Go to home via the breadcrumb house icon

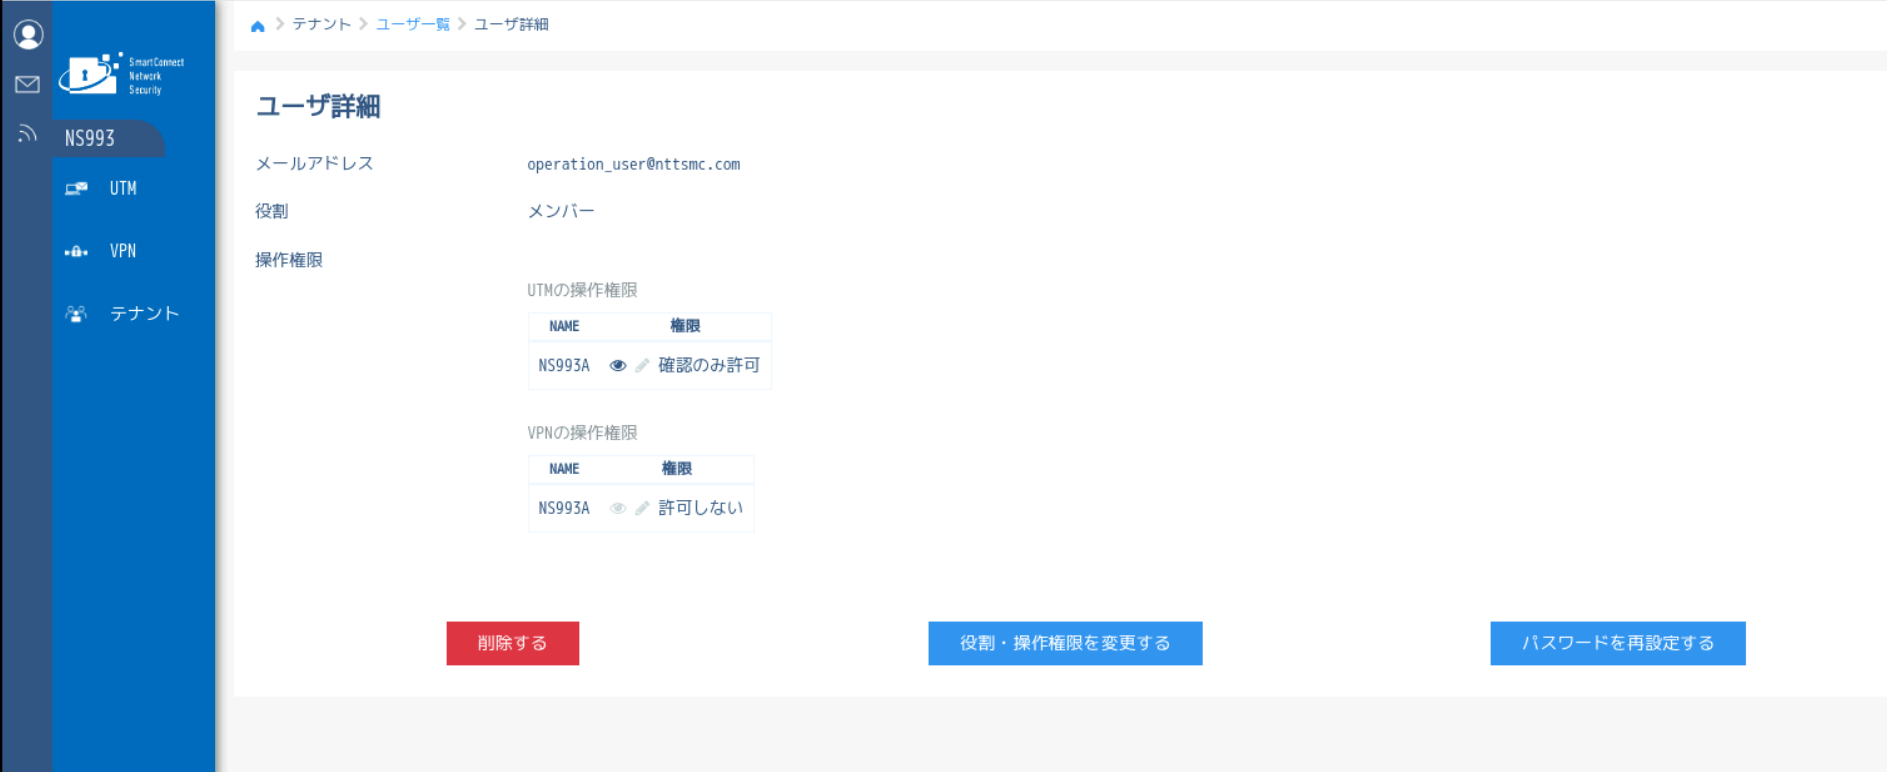(x=258, y=26)
